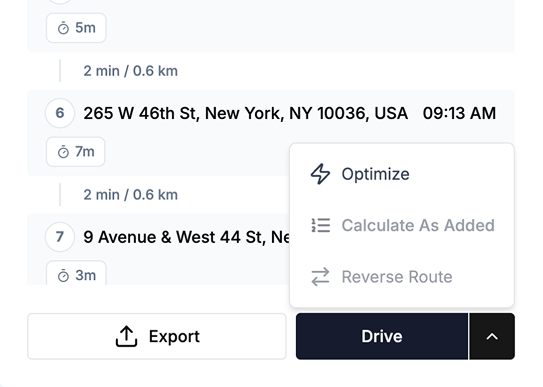Click the travel leg info between stops 6 and 7
The width and height of the screenshot is (543, 387).
tap(131, 195)
